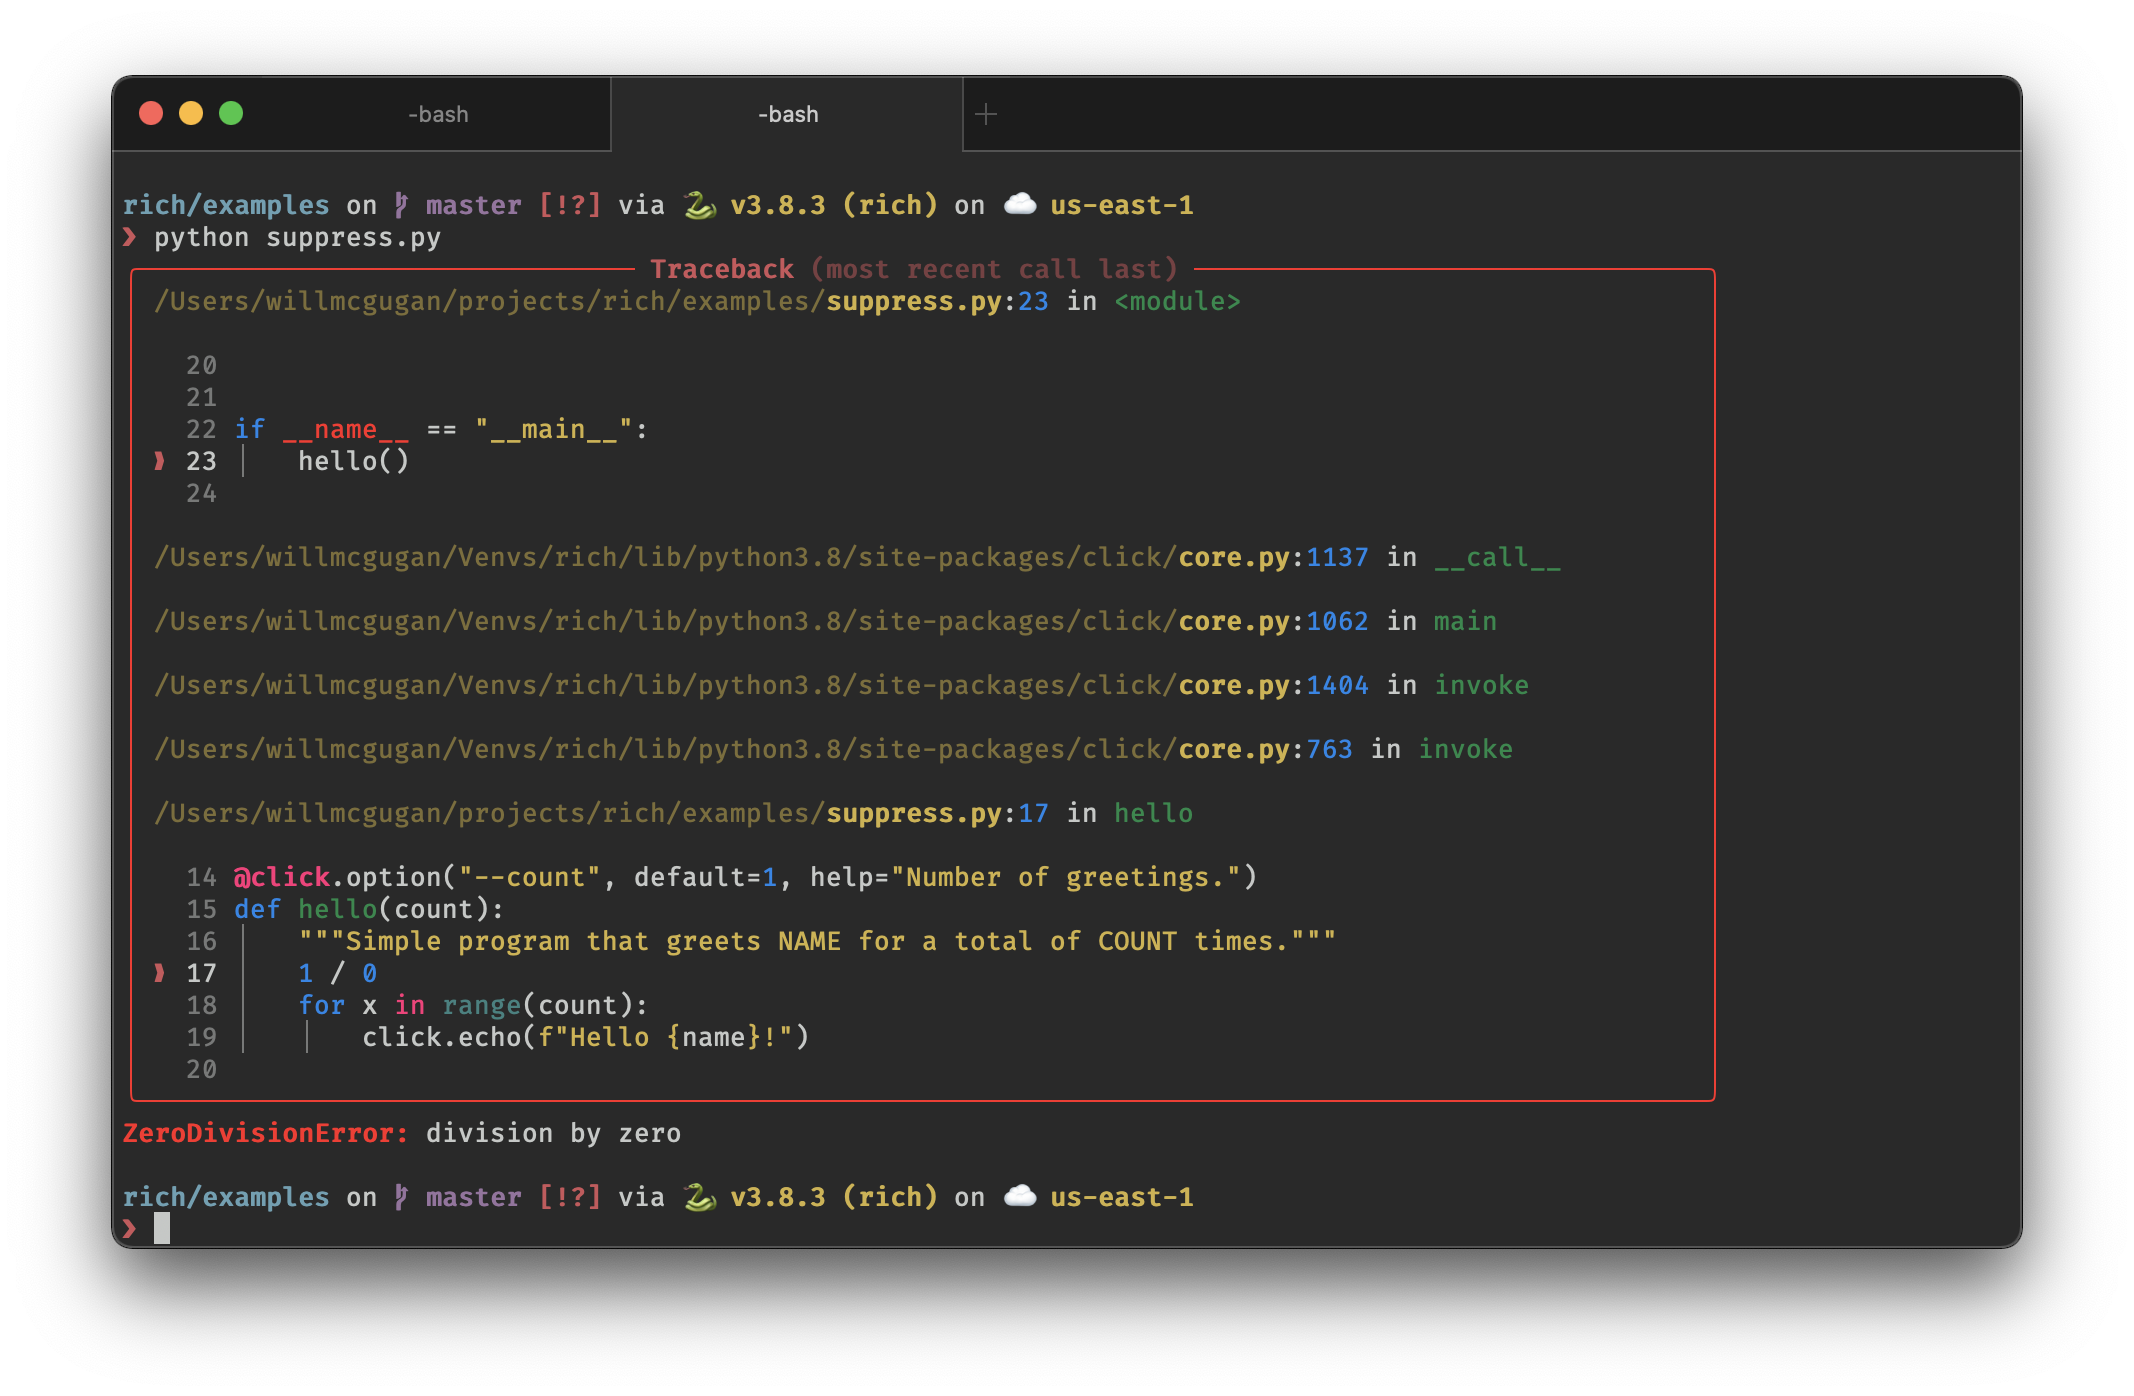The image size is (2134, 1396).
Task: Click the terminal cursor block at the bottom
Action: (x=162, y=1229)
